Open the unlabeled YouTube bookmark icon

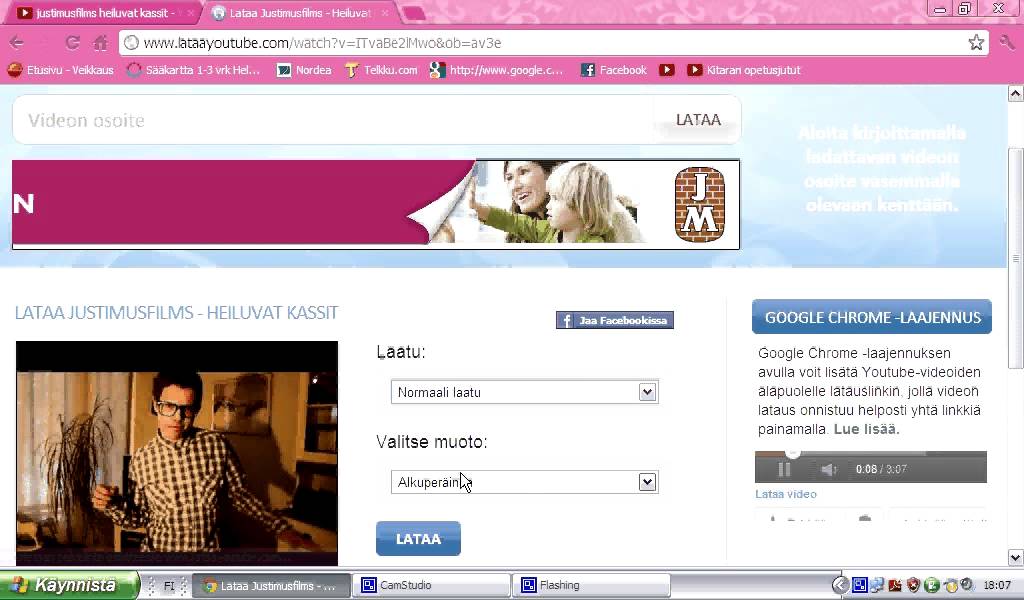[x=667, y=70]
